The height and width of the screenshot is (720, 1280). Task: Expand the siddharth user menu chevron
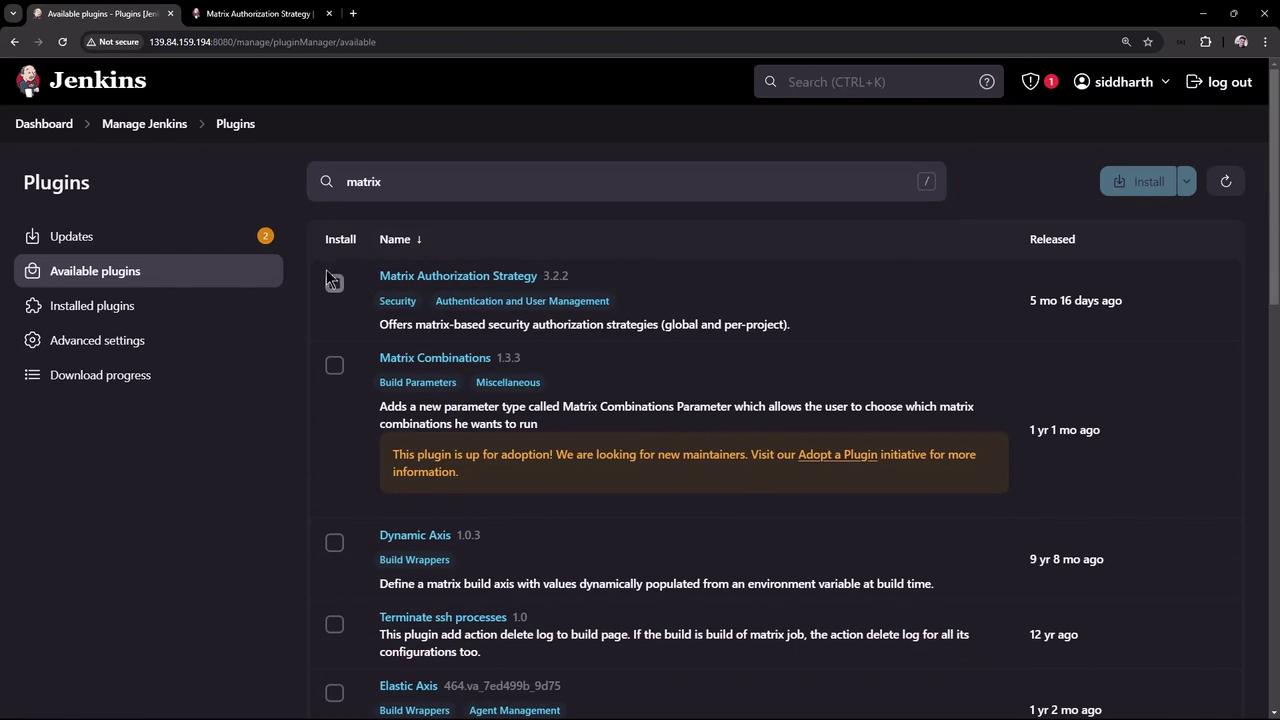[x=1165, y=82]
